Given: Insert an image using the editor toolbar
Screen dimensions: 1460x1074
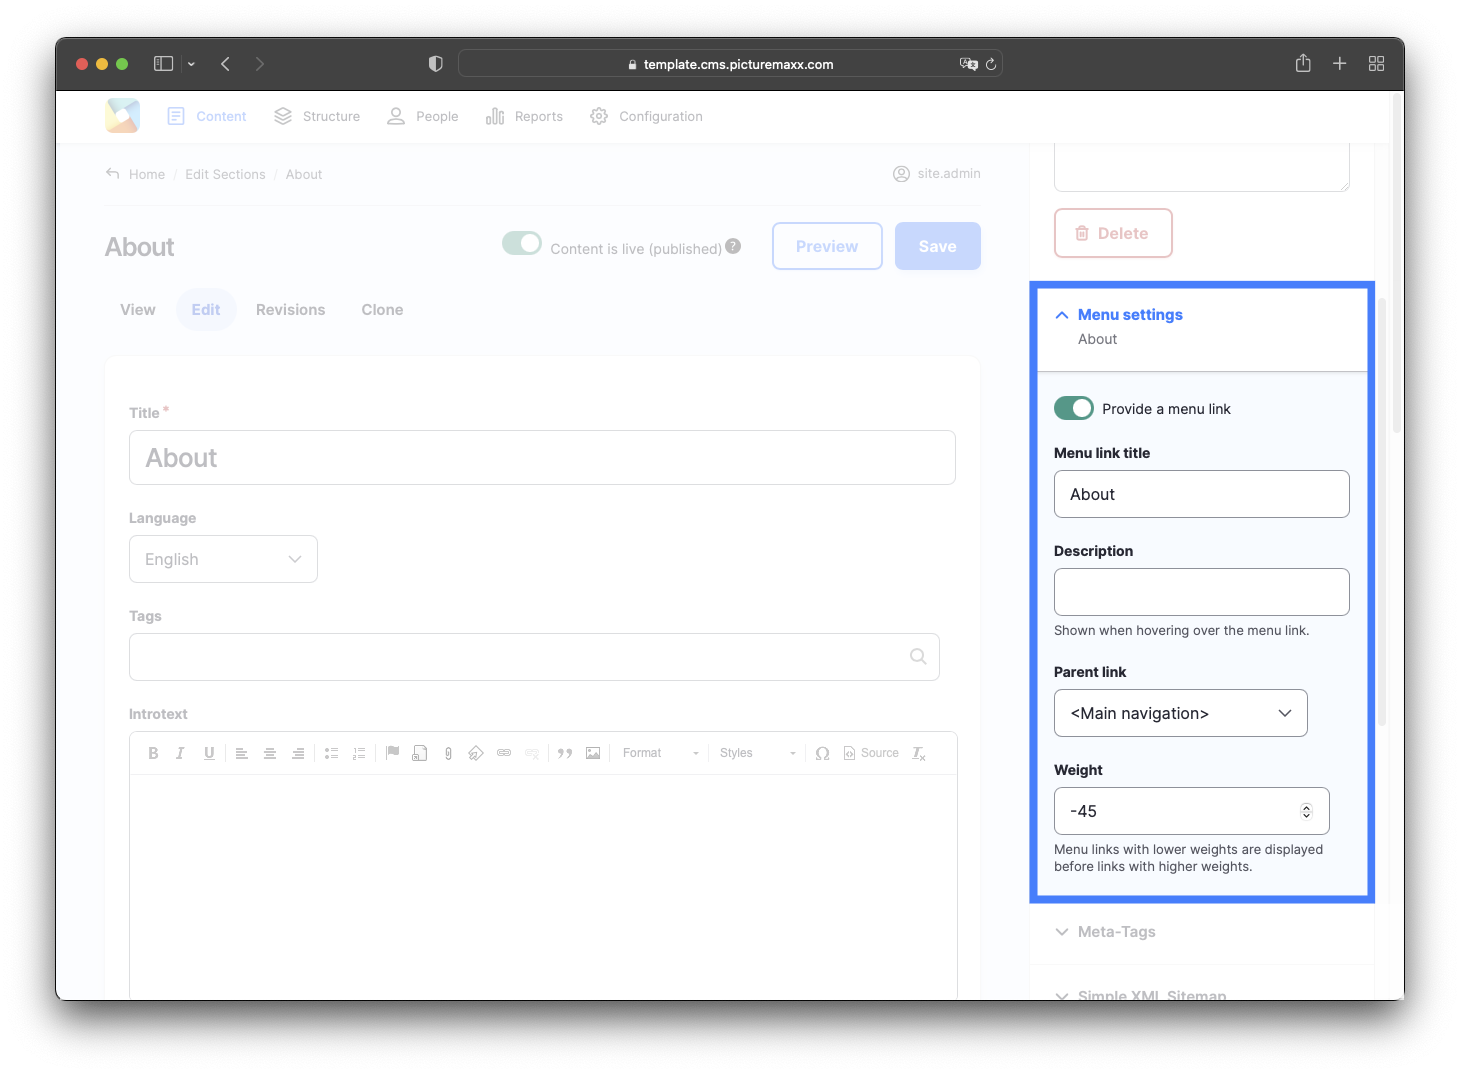Looking at the screenshot, I should point(593,752).
